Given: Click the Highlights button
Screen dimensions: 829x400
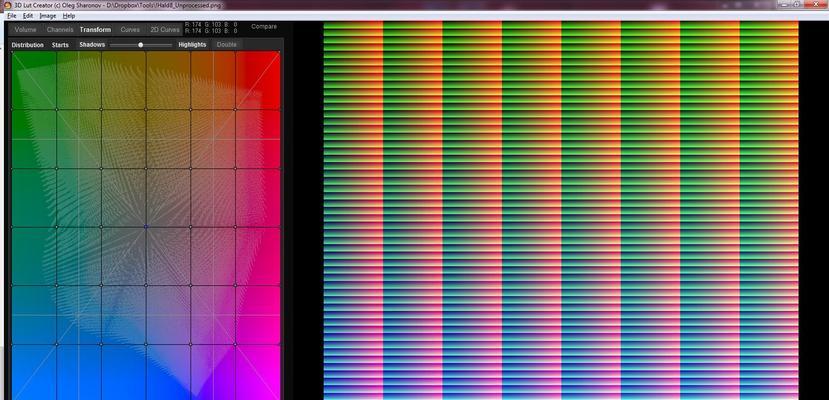Looking at the screenshot, I should [x=192, y=45].
